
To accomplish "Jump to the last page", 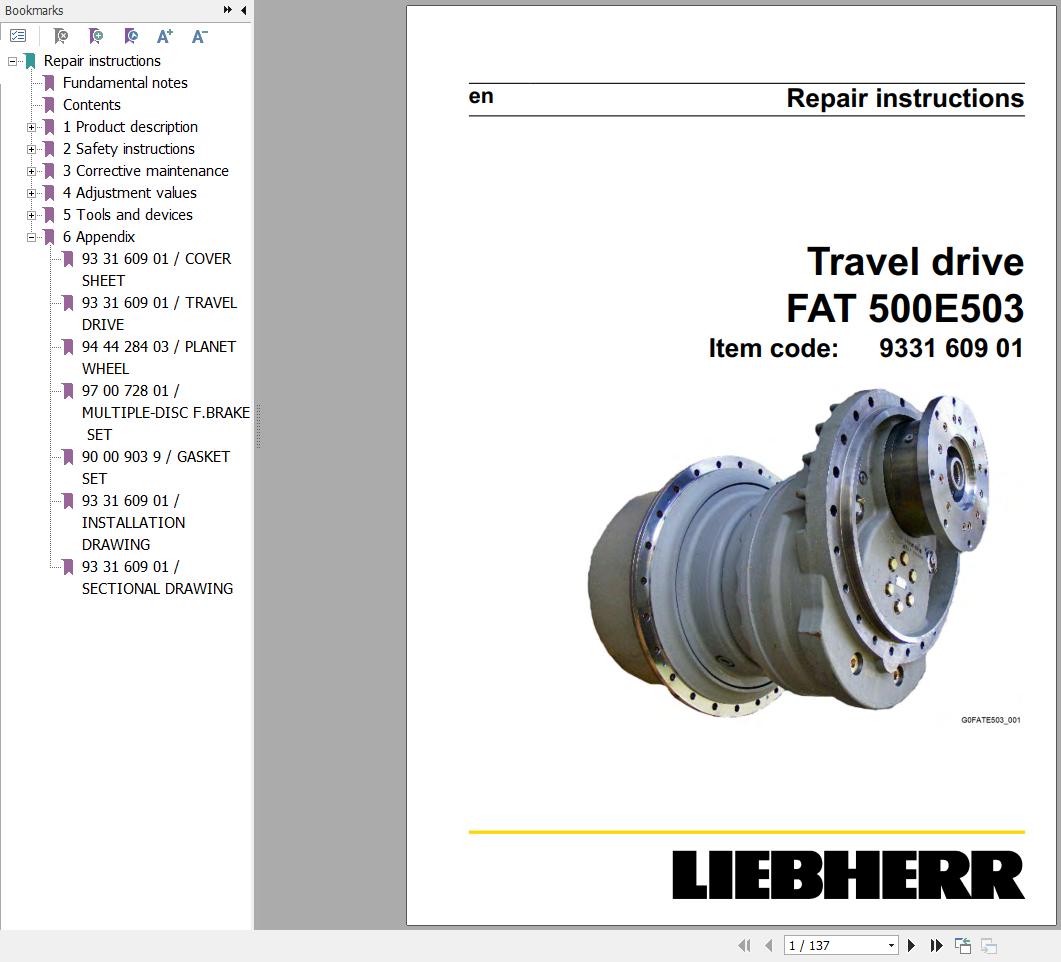I will coord(936,945).
